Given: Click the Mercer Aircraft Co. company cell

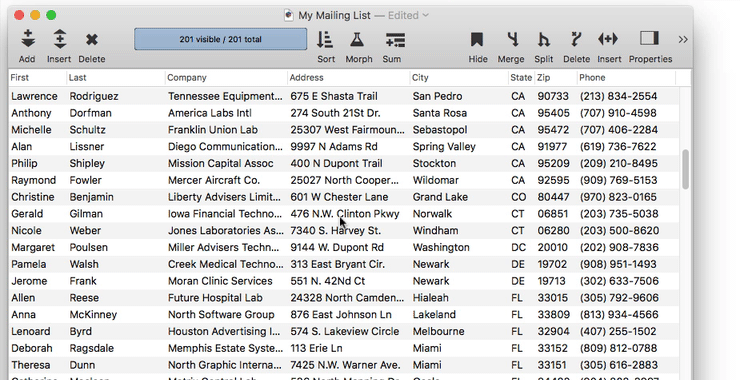Looking at the screenshot, I should 214,180.
